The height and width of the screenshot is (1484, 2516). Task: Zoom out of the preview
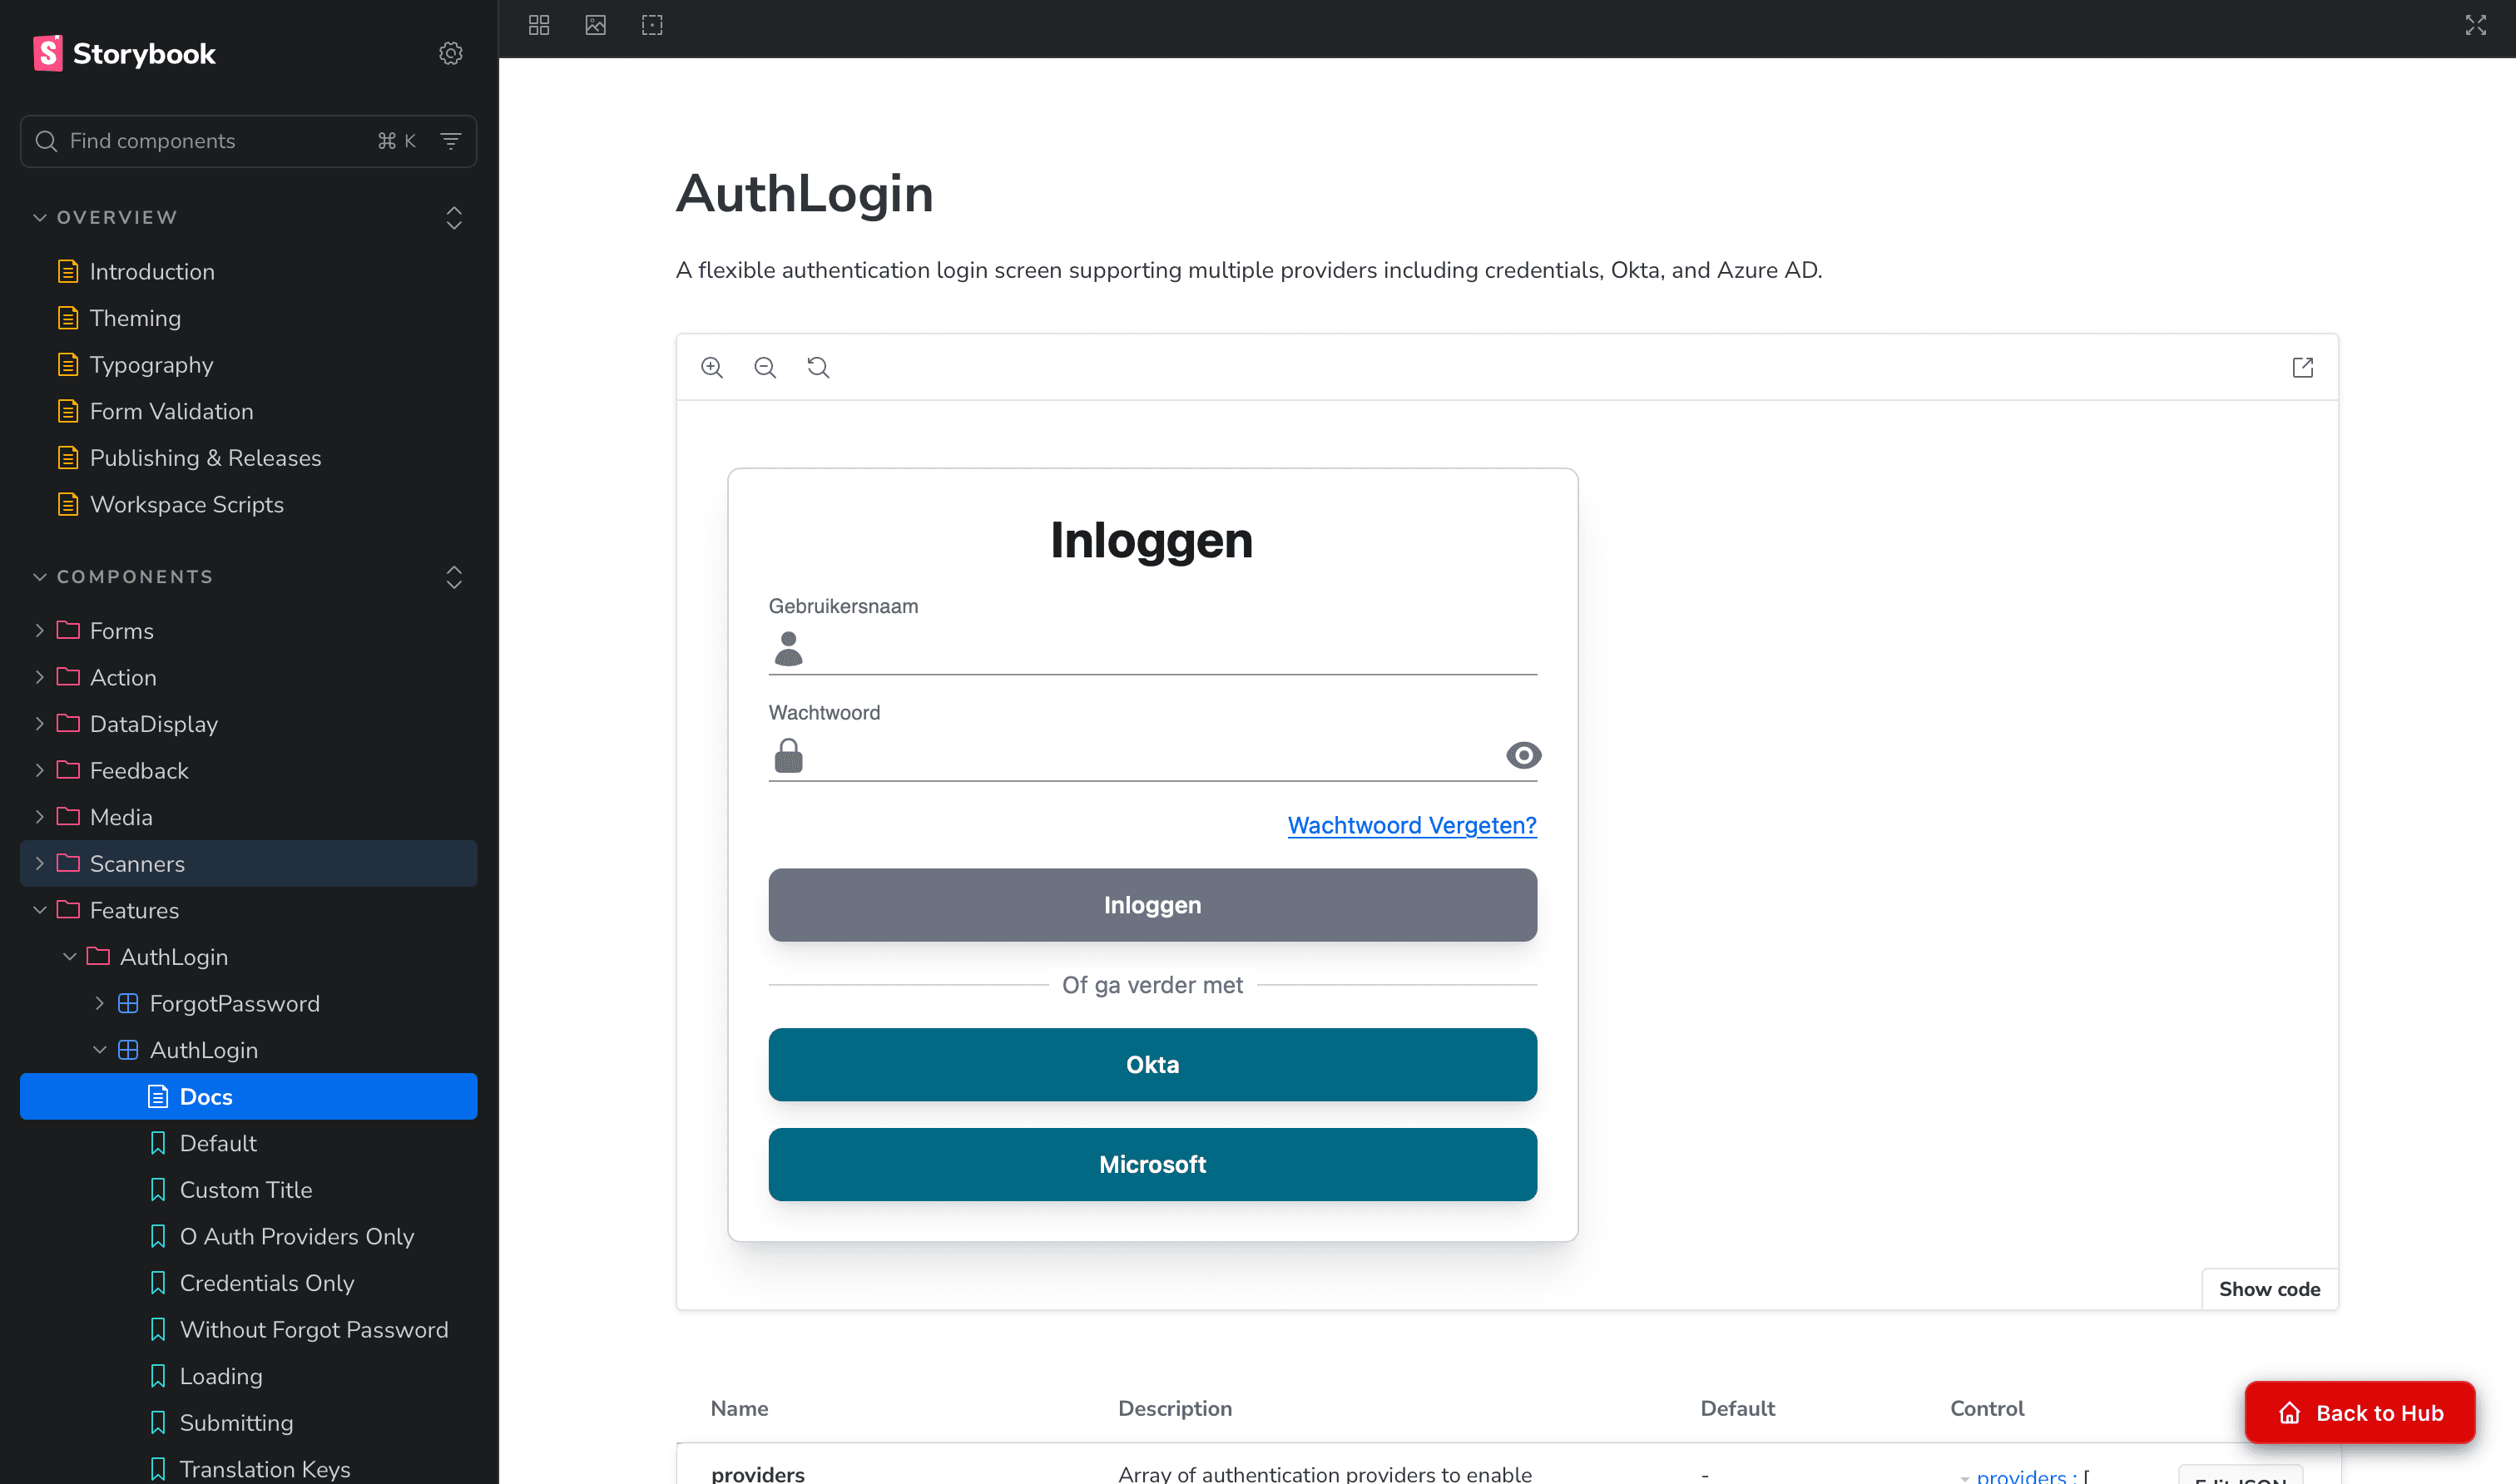765,367
